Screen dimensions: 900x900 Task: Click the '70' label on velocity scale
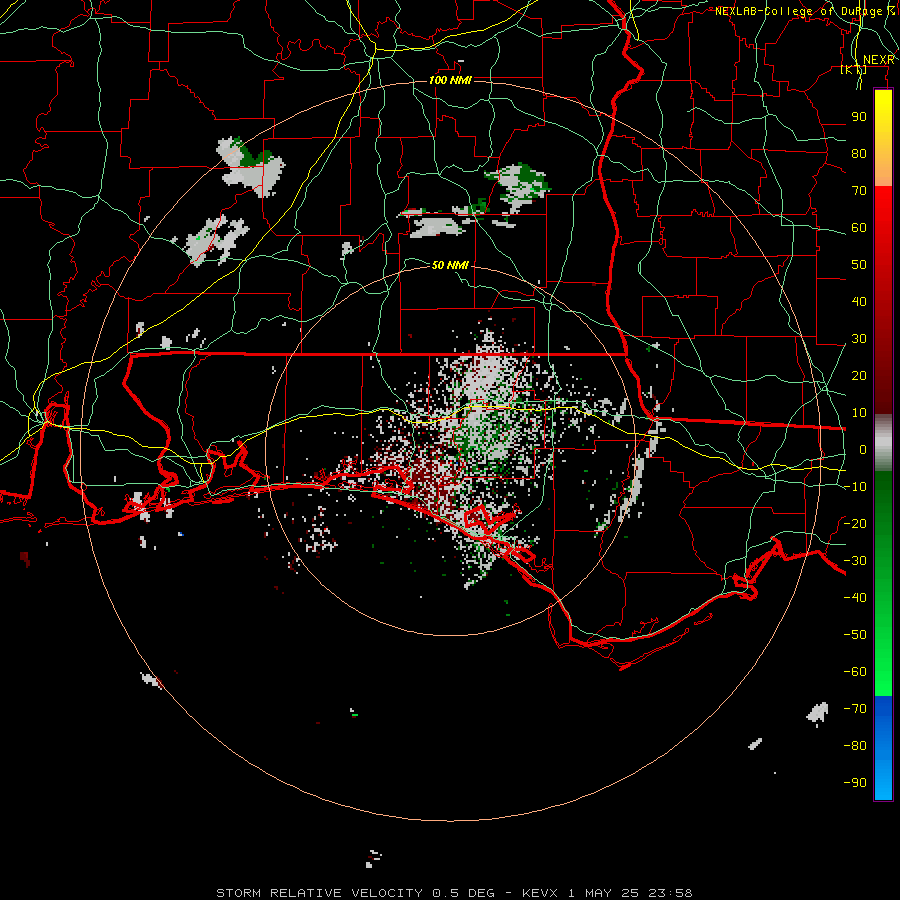click(859, 191)
